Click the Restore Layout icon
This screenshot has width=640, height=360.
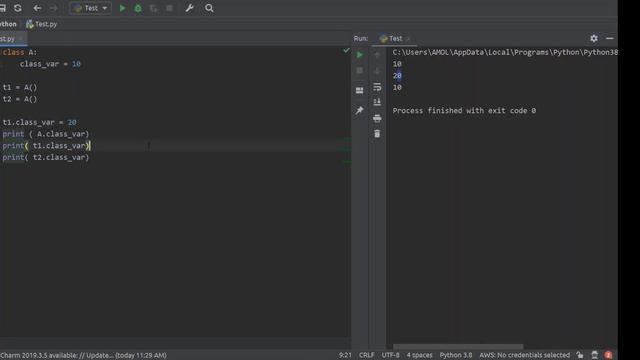pos(360,90)
